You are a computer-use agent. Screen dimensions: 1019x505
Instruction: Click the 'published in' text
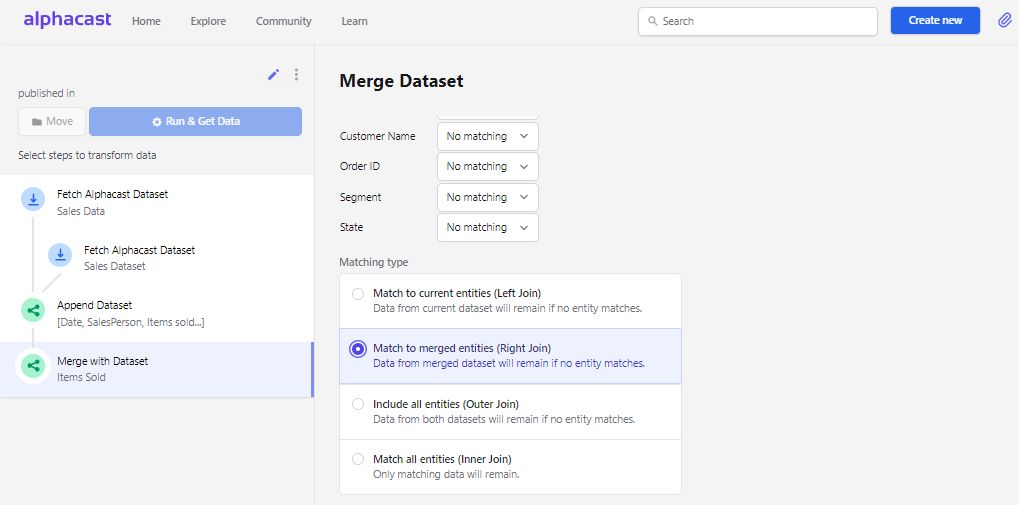46,94
